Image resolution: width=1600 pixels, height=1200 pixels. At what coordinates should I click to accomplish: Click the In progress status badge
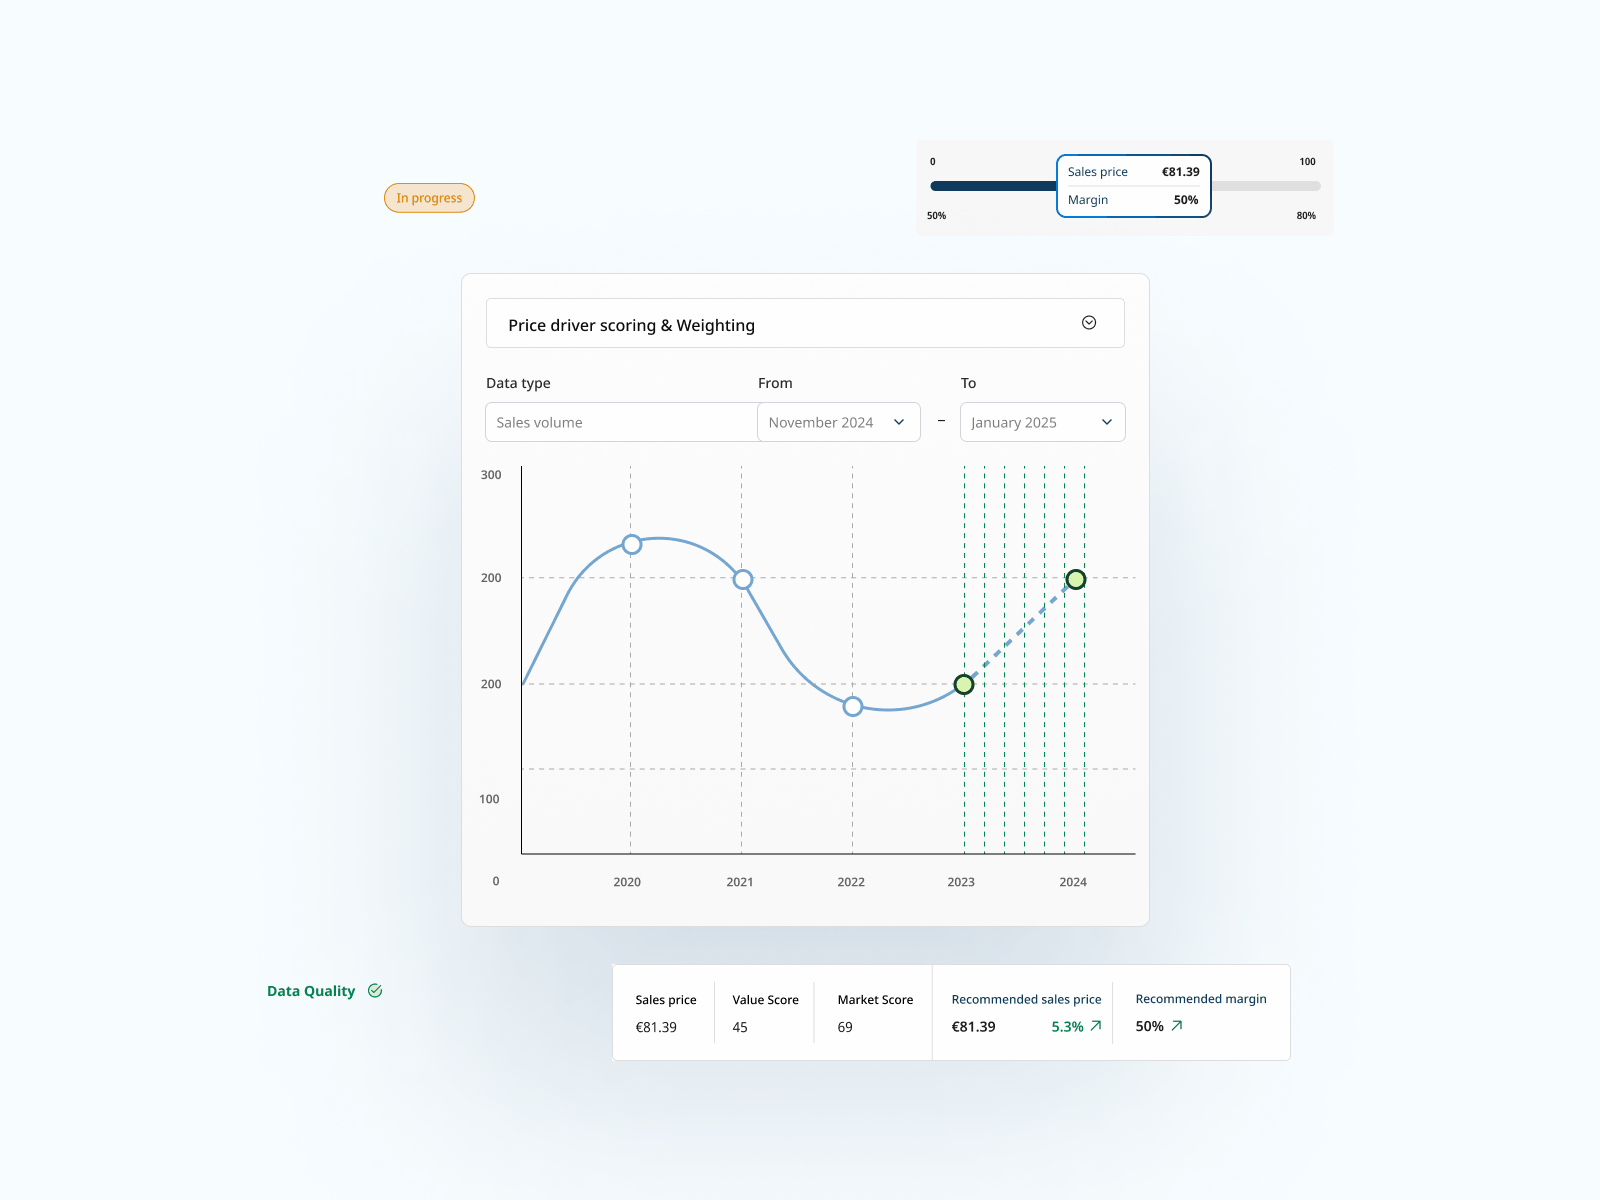(429, 197)
